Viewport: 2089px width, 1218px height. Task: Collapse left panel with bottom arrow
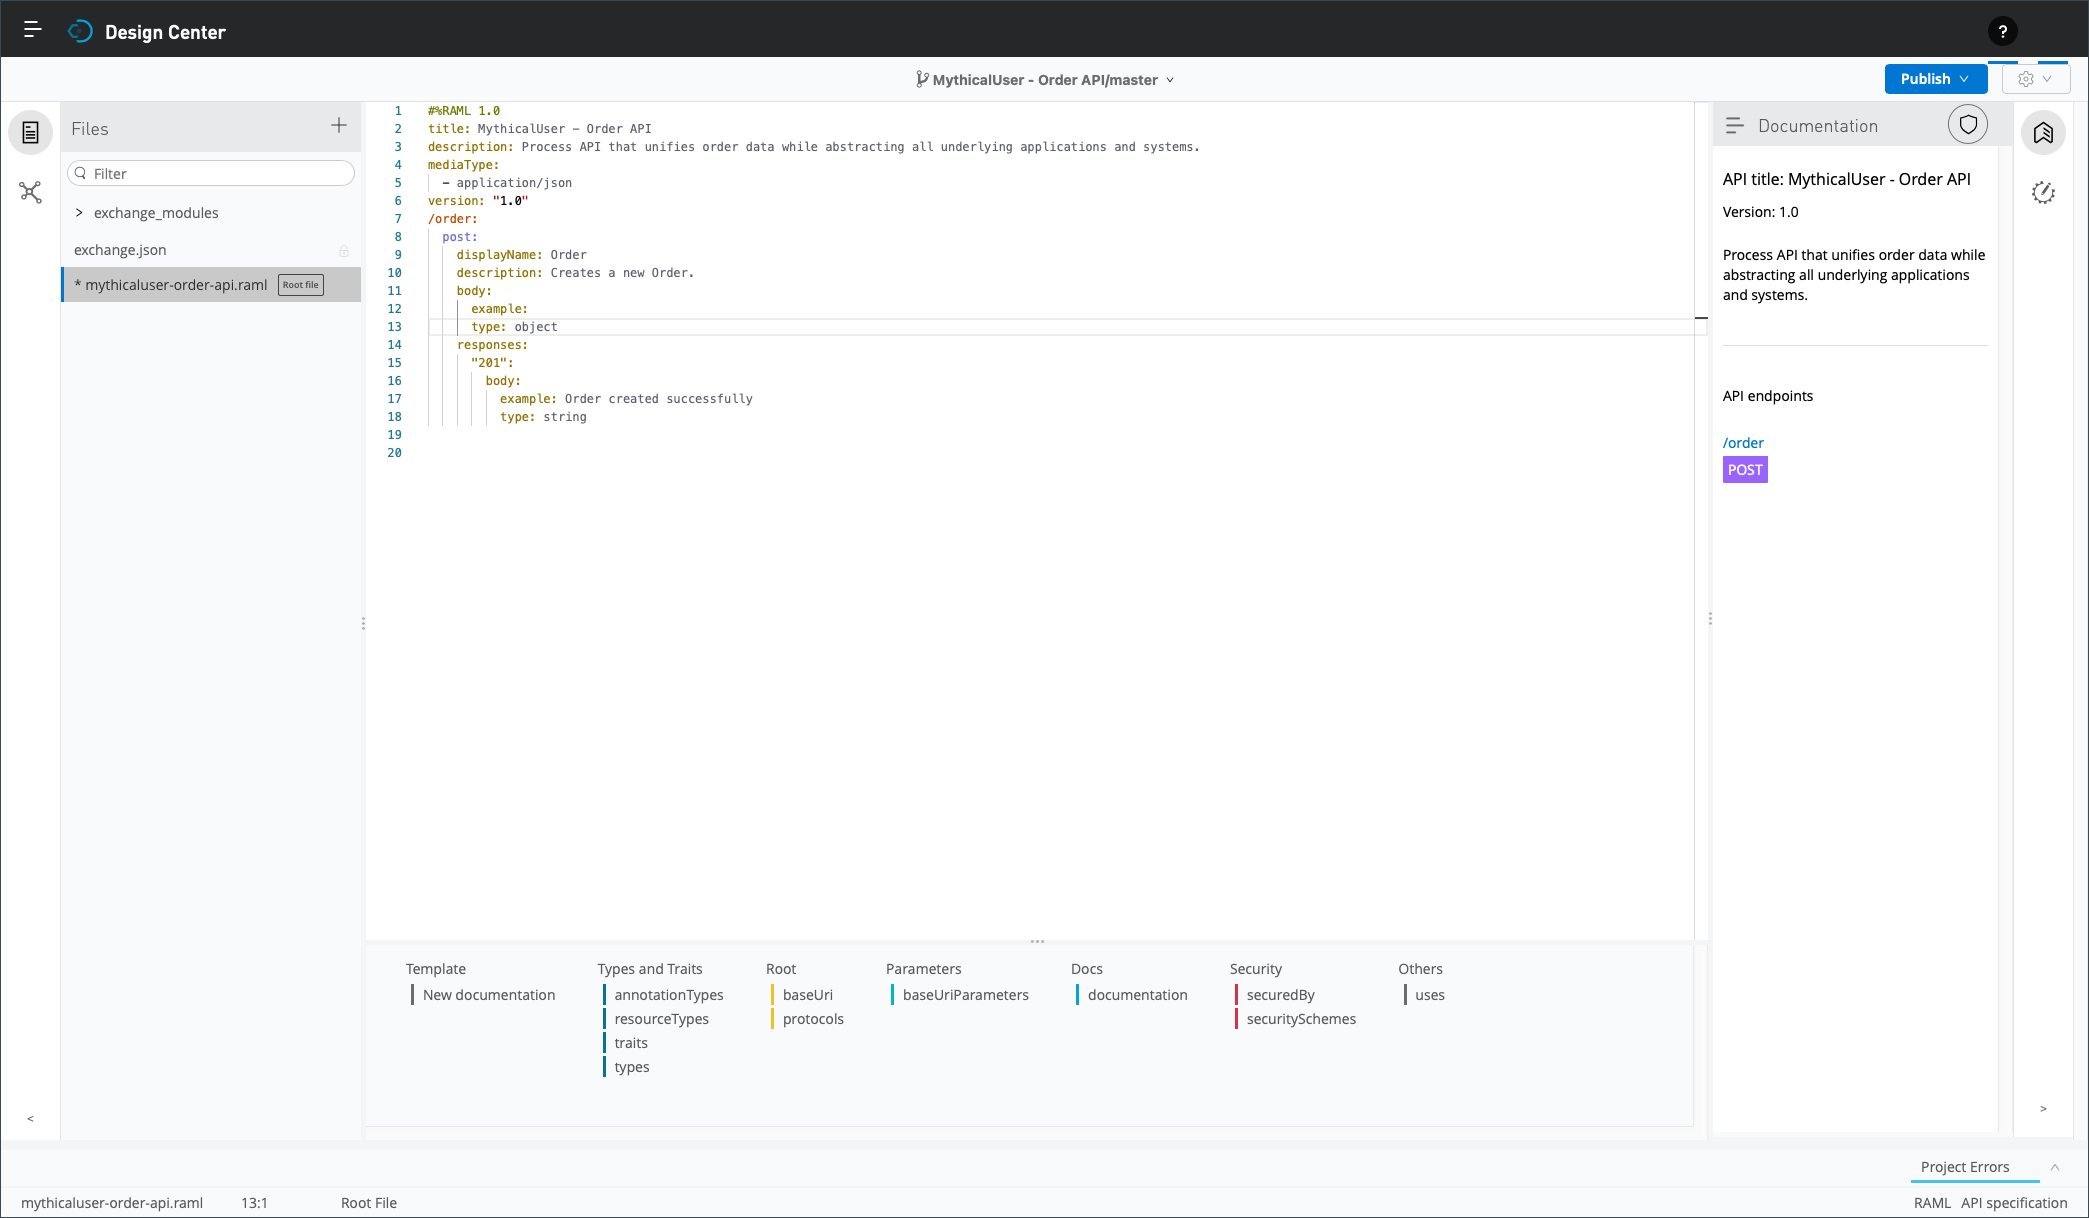(x=30, y=1118)
